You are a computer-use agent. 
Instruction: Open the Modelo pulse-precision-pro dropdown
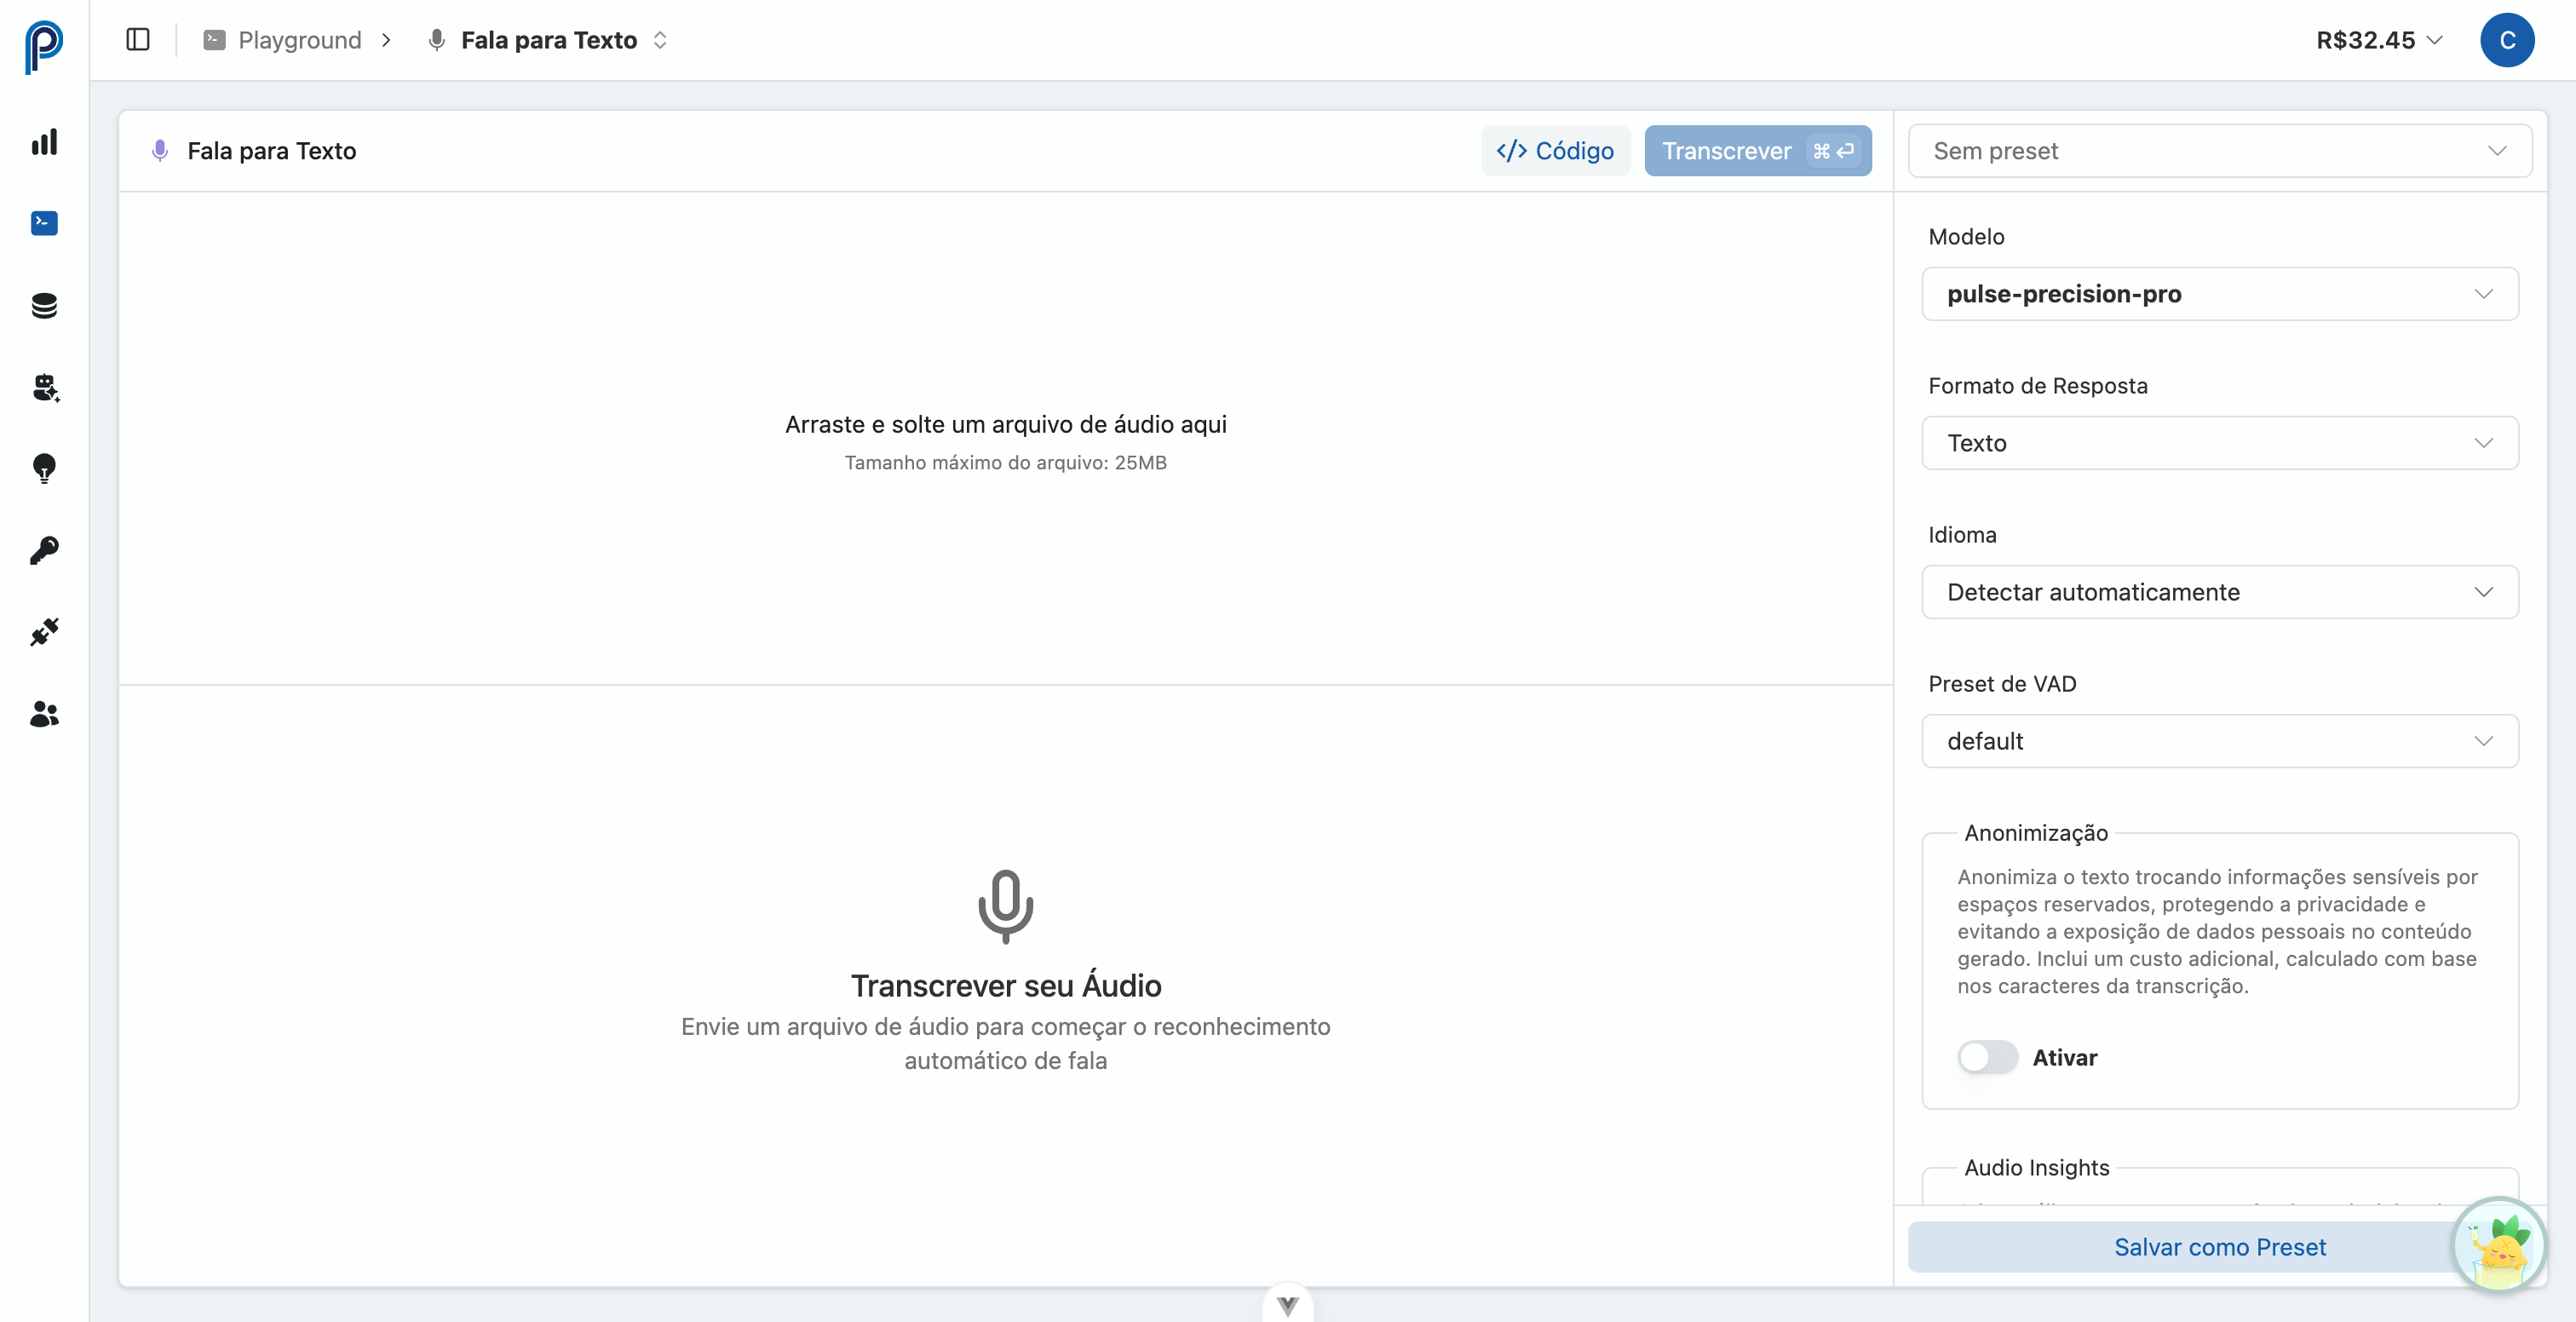2219,293
